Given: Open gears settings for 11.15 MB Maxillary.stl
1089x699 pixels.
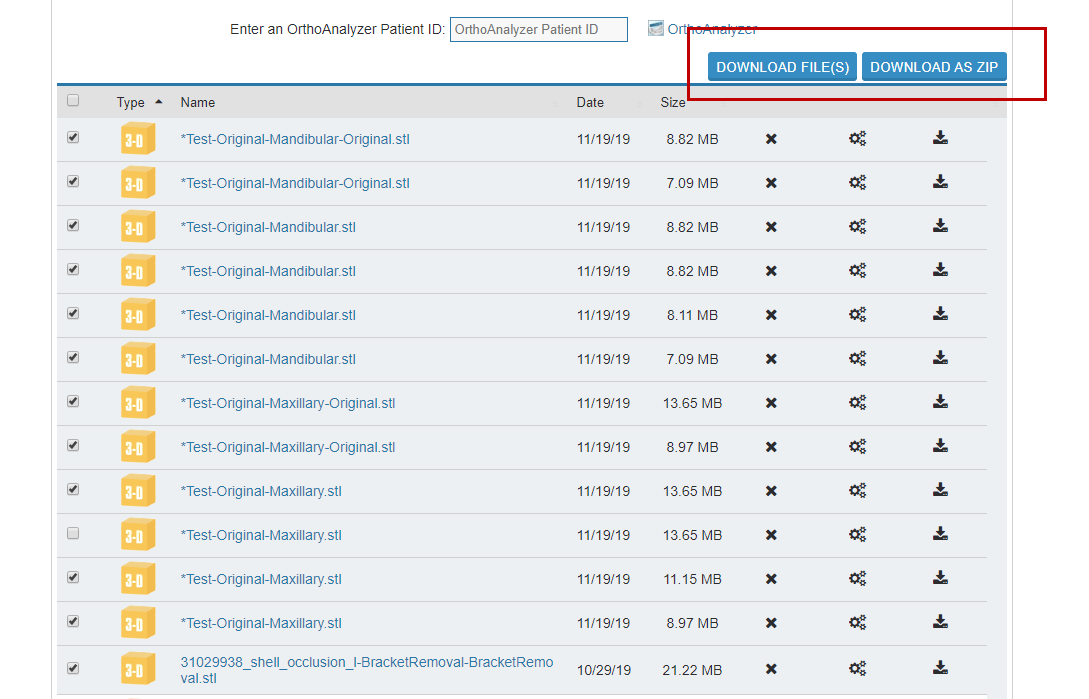Looking at the screenshot, I should click(x=858, y=579).
